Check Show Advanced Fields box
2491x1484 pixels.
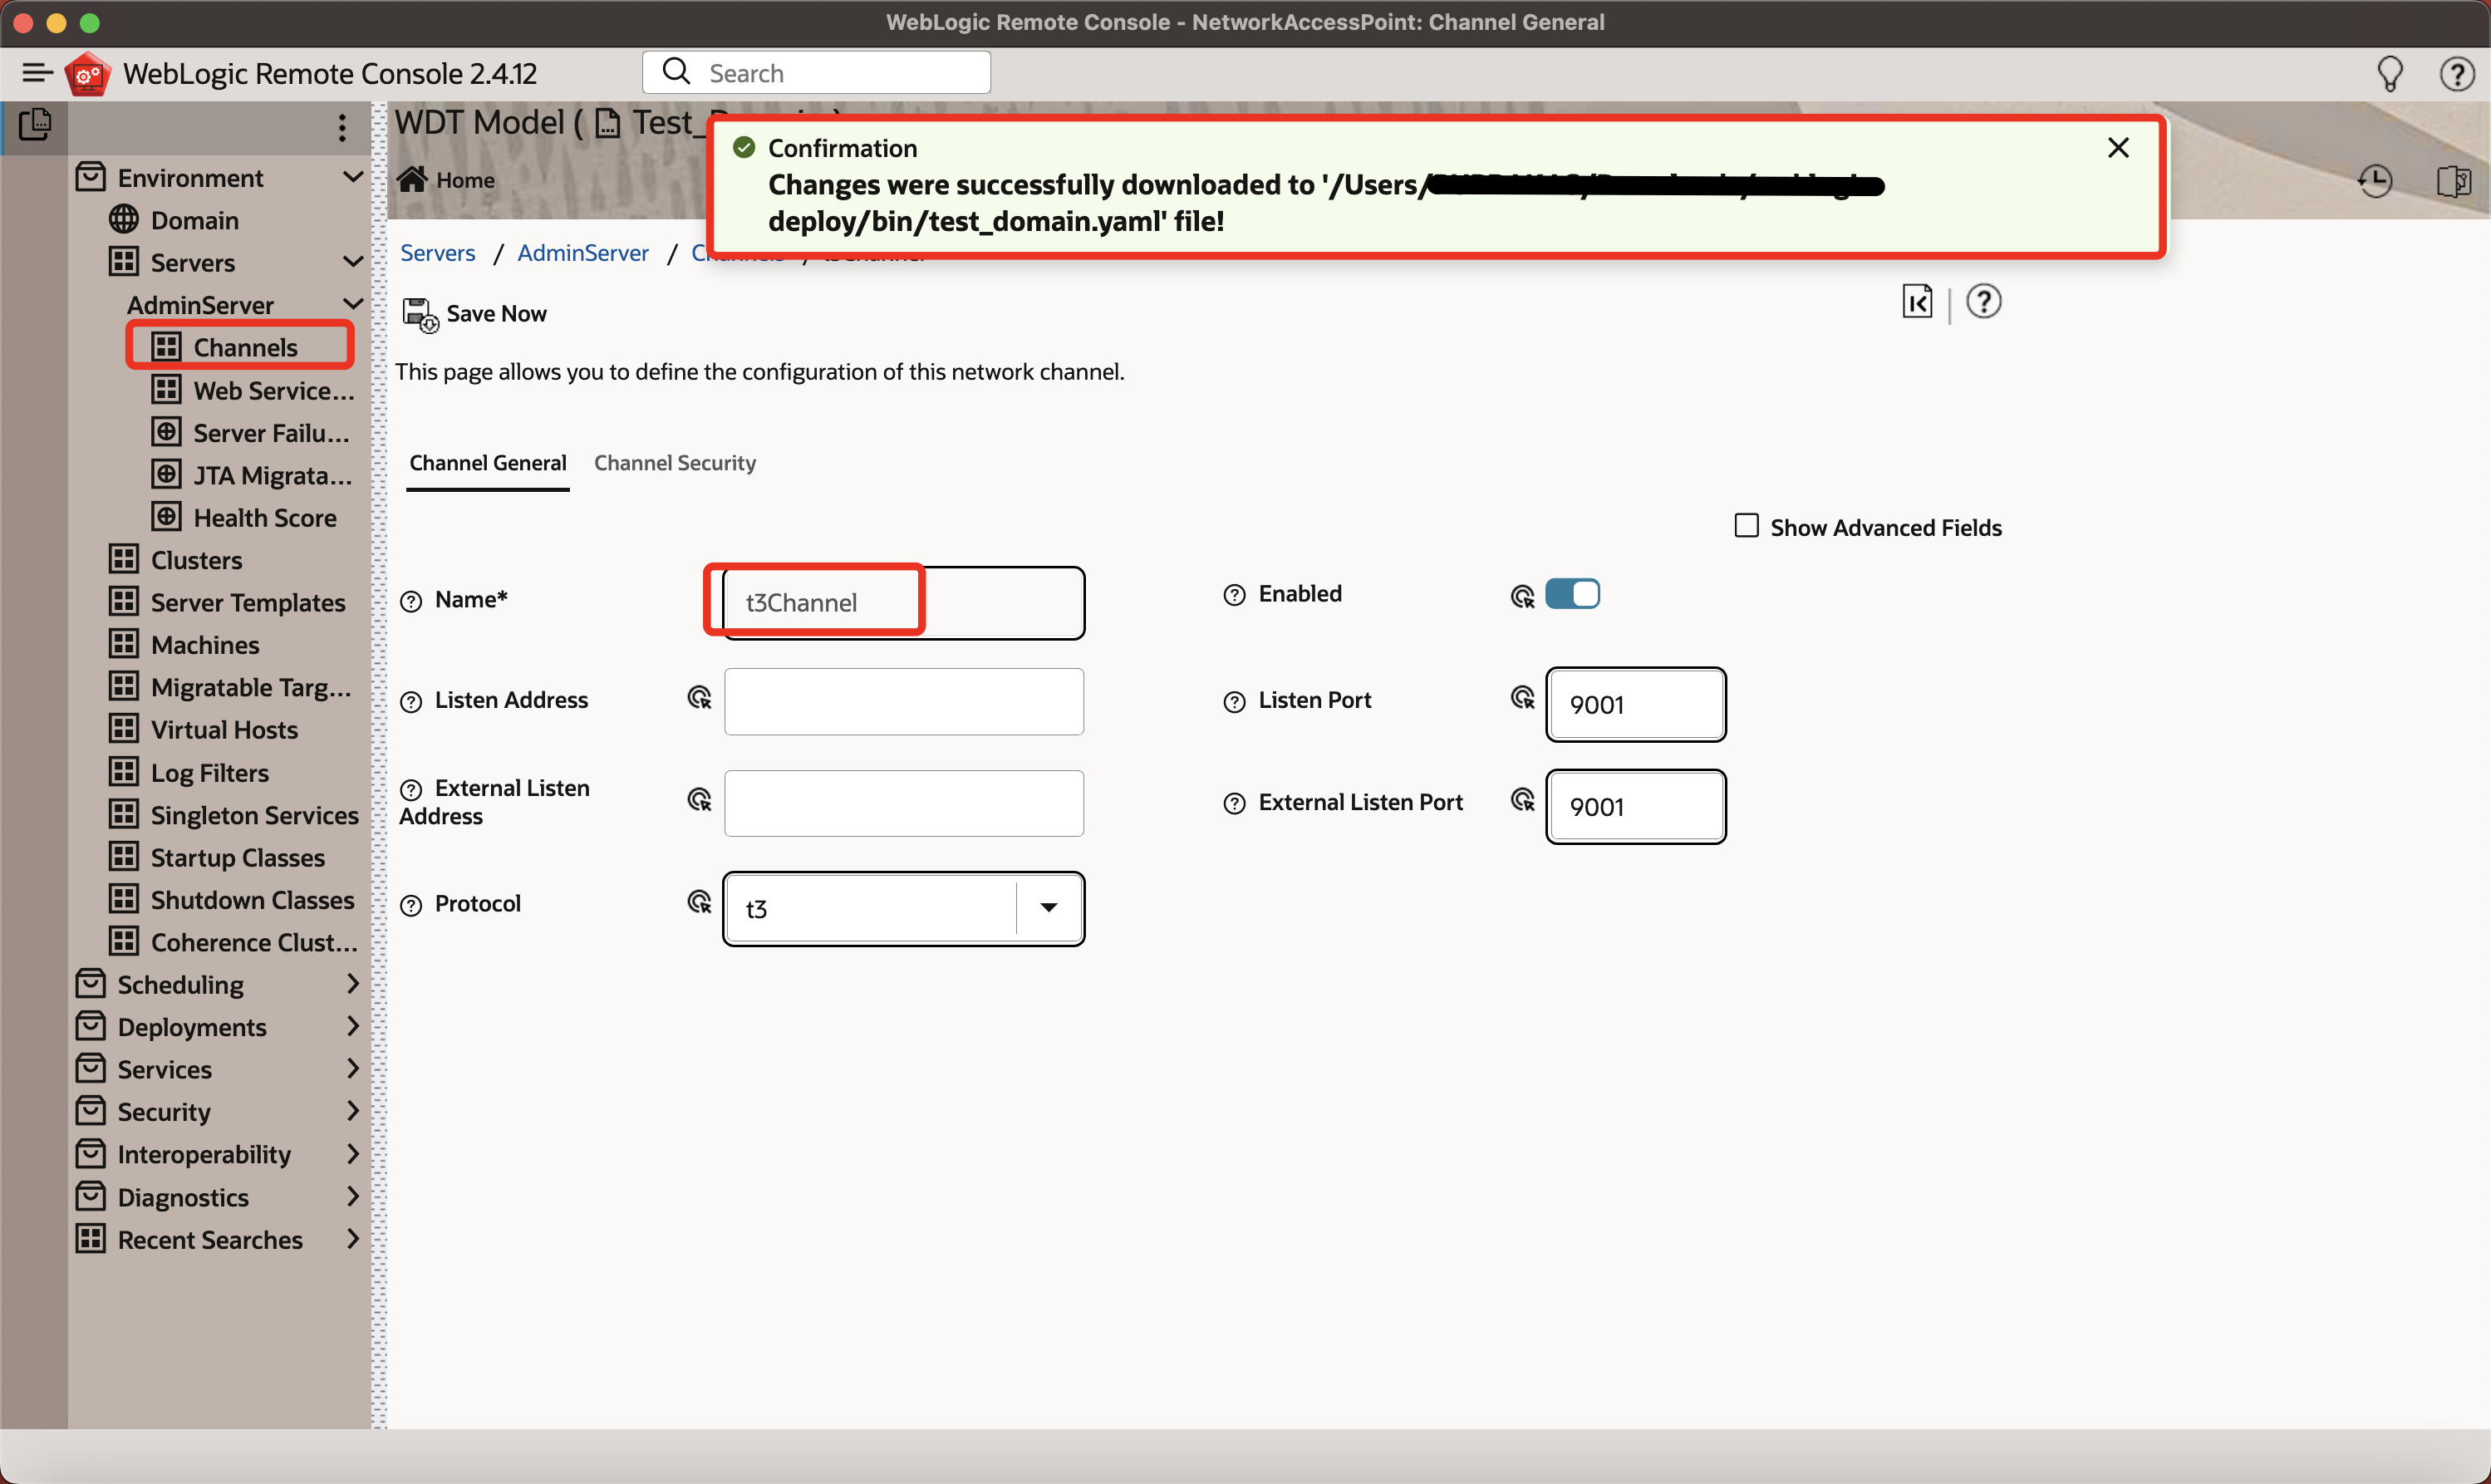tap(1746, 526)
